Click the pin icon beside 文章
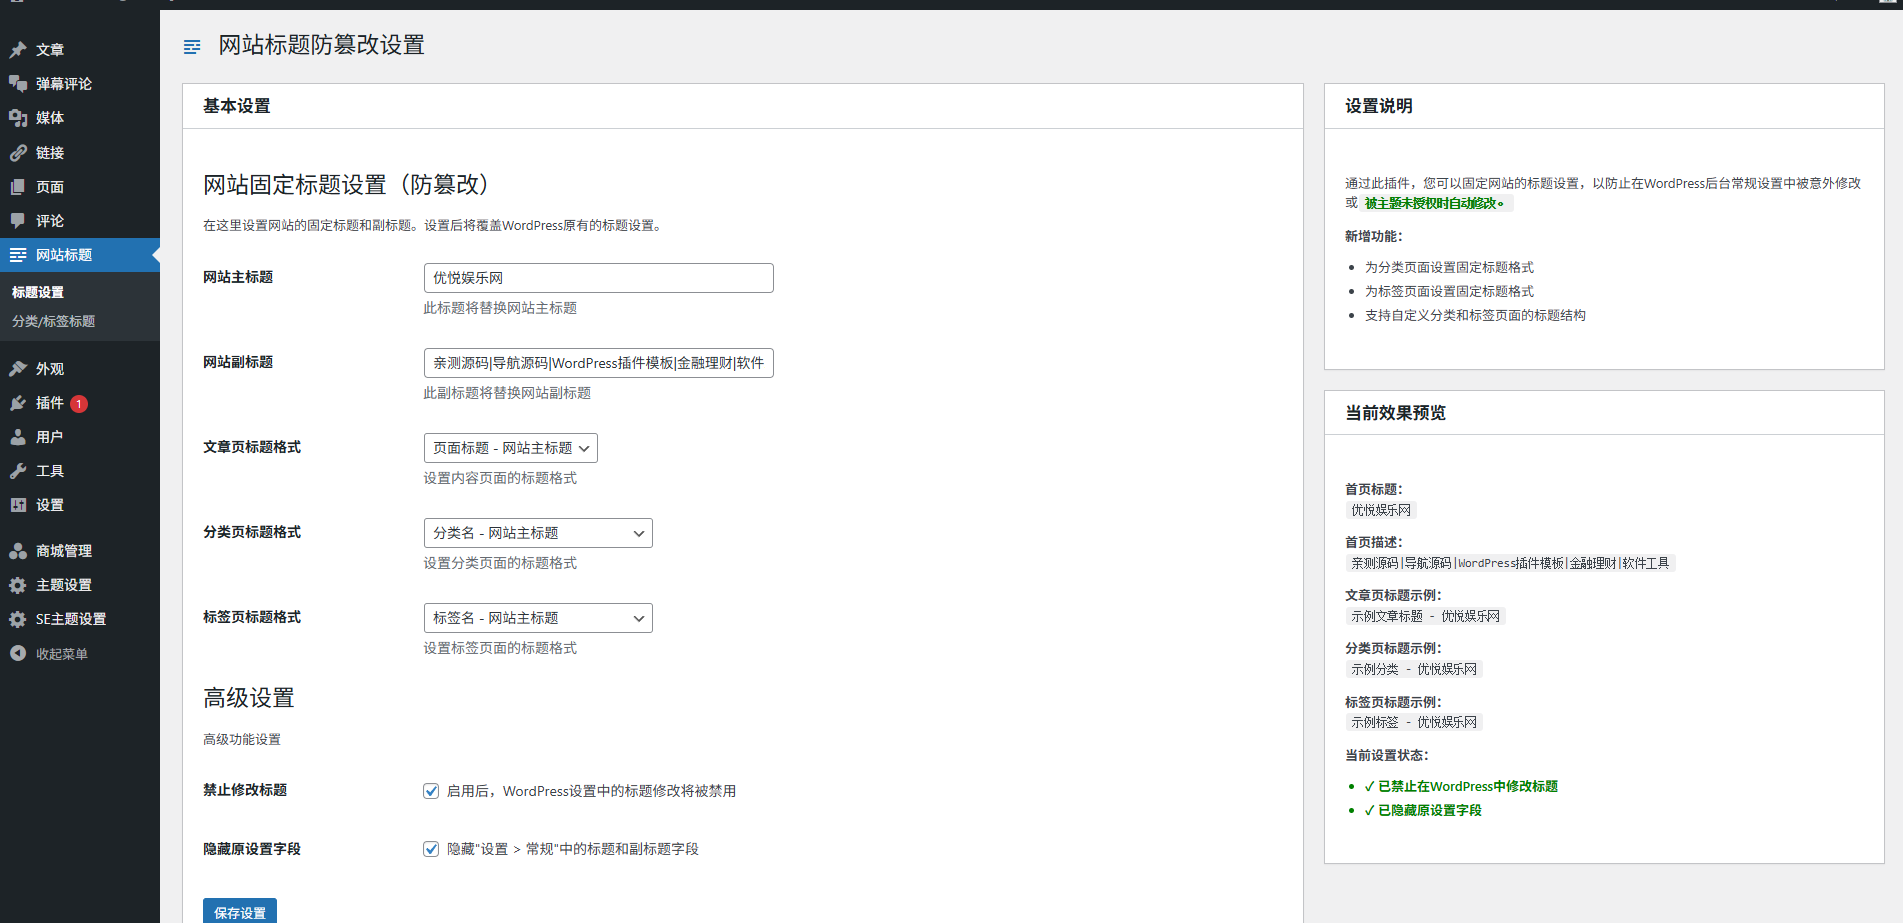 tap(18, 50)
